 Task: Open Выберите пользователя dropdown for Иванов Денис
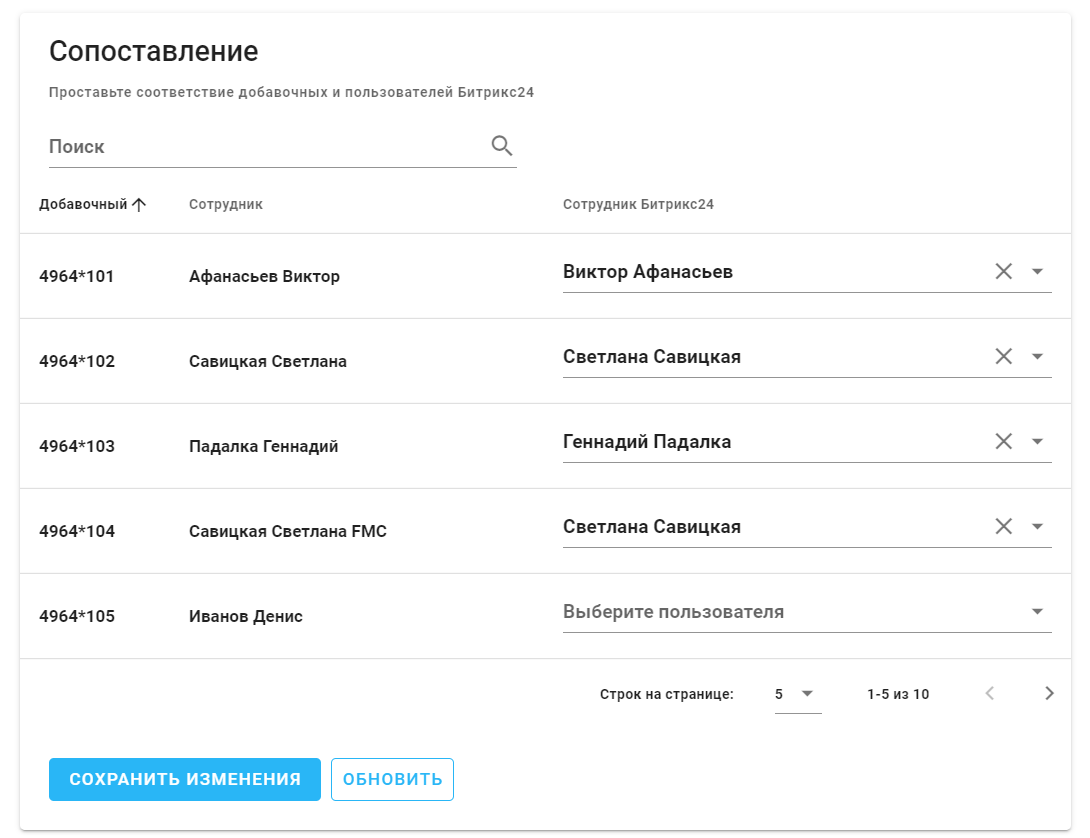pos(1037,611)
